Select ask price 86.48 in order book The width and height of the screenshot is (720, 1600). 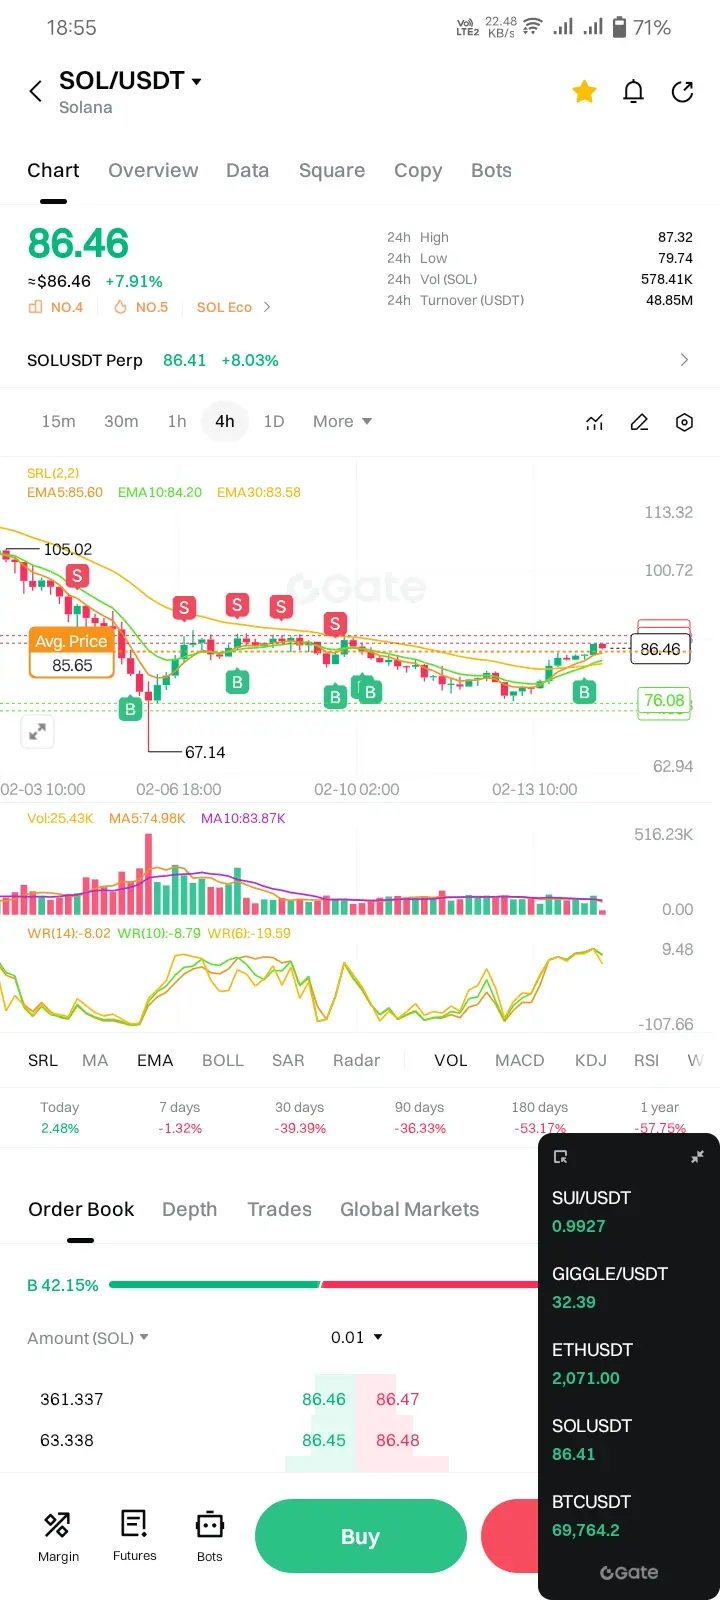[x=398, y=1440]
